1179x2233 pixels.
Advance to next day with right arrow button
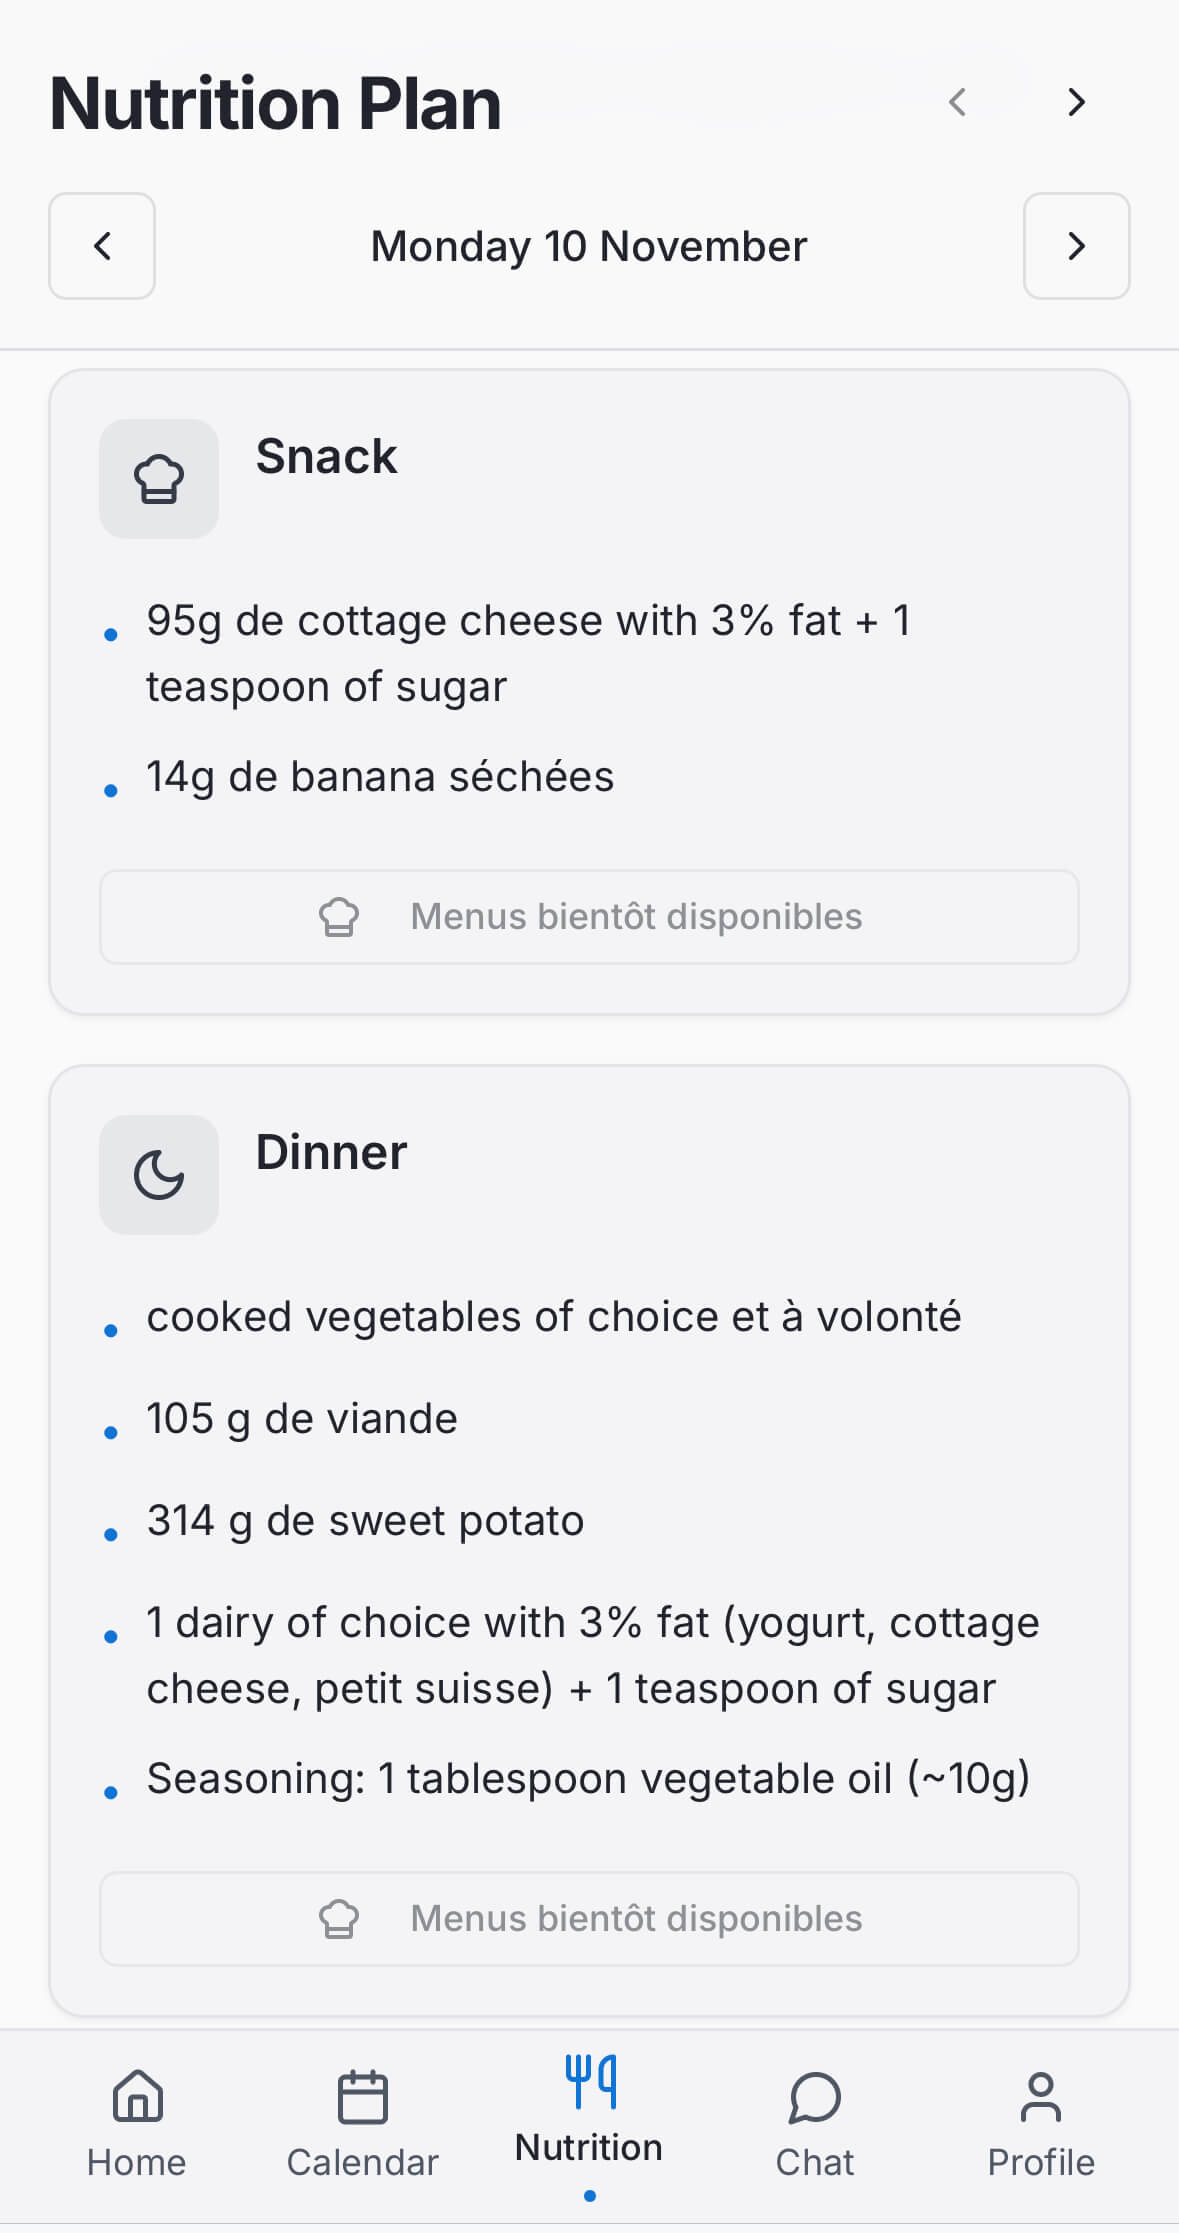pyautogui.click(x=1076, y=246)
